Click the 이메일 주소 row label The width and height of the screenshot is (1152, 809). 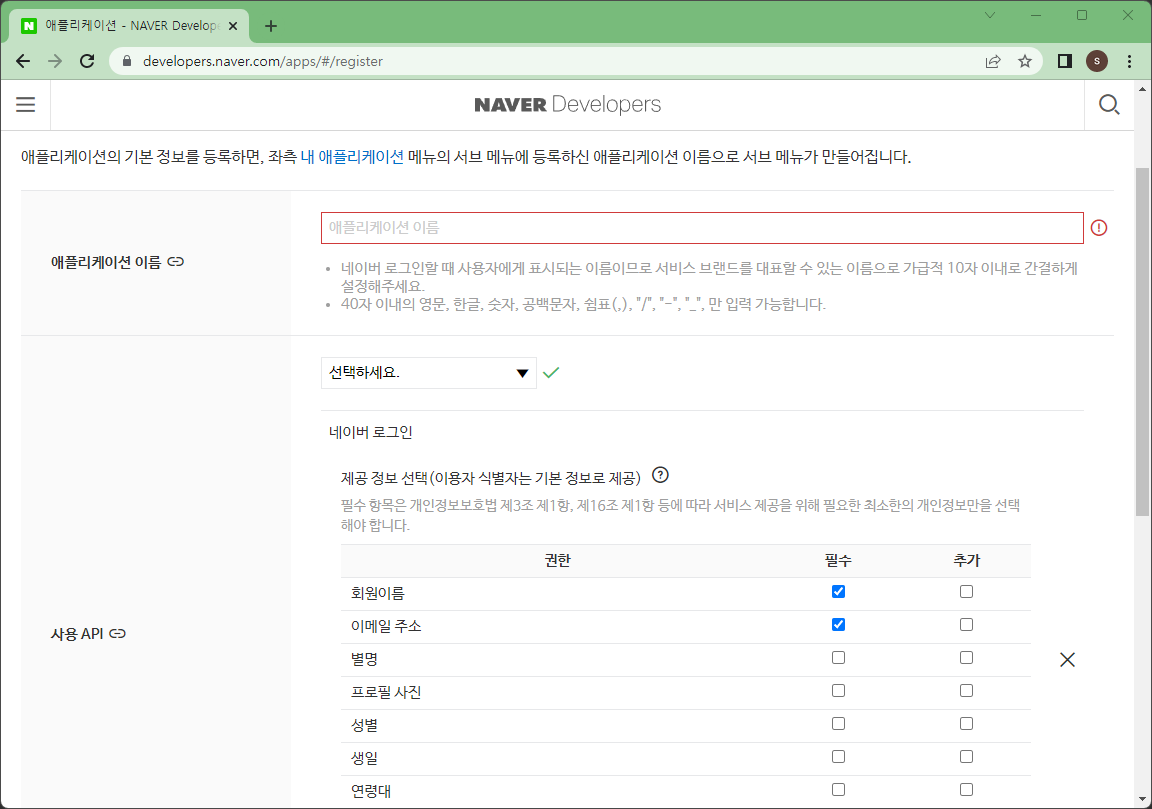pyautogui.click(x=386, y=626)
